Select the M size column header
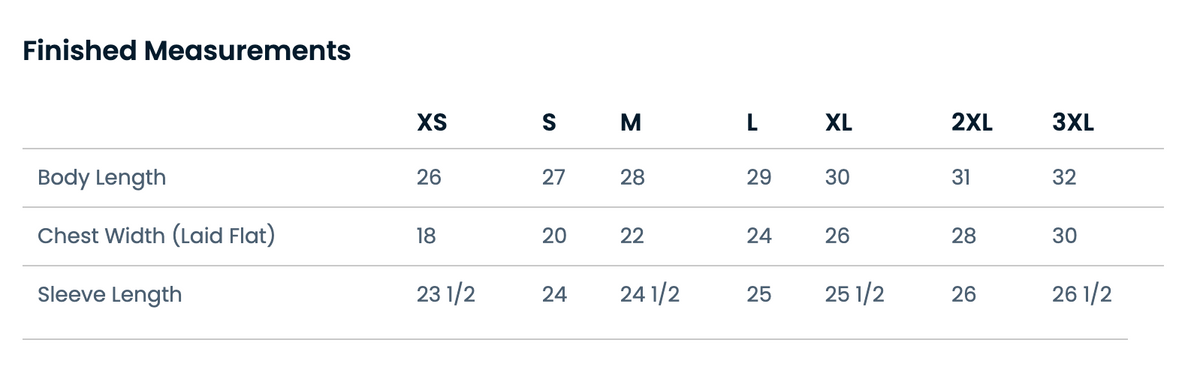The height and width of the screenshot is (373, 1200). point(630,123)
